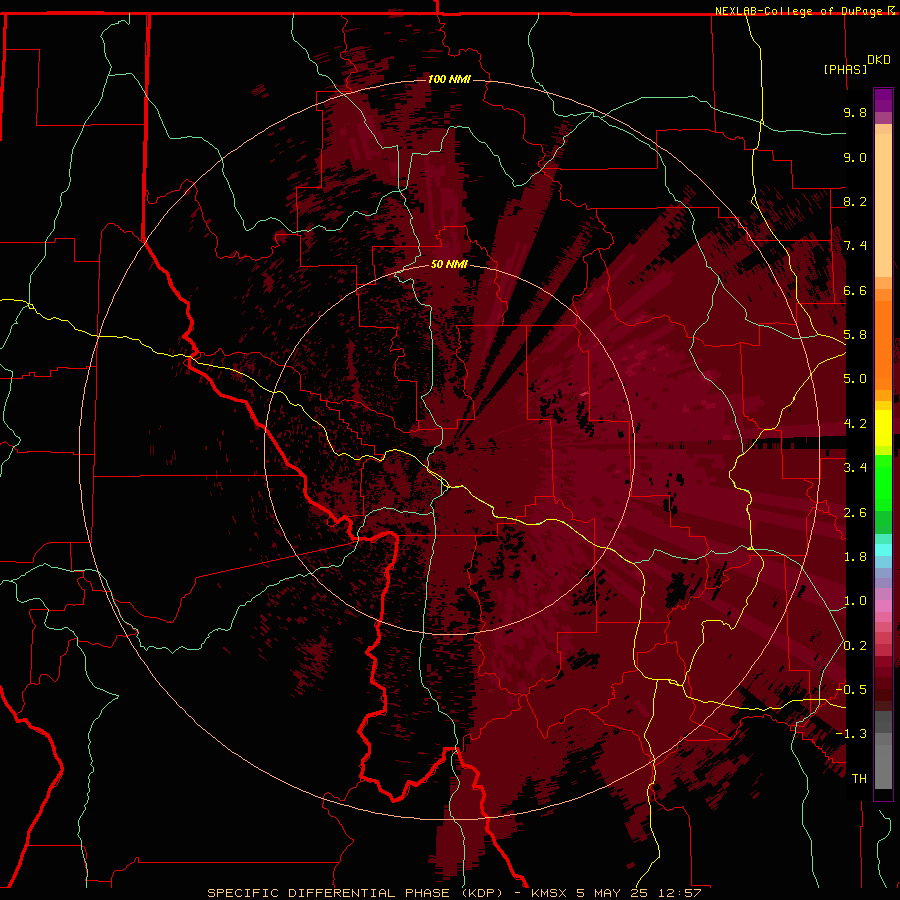Click the -0.5 value on the scale
This screenshot has width=900, height=900.
[851, 689]
